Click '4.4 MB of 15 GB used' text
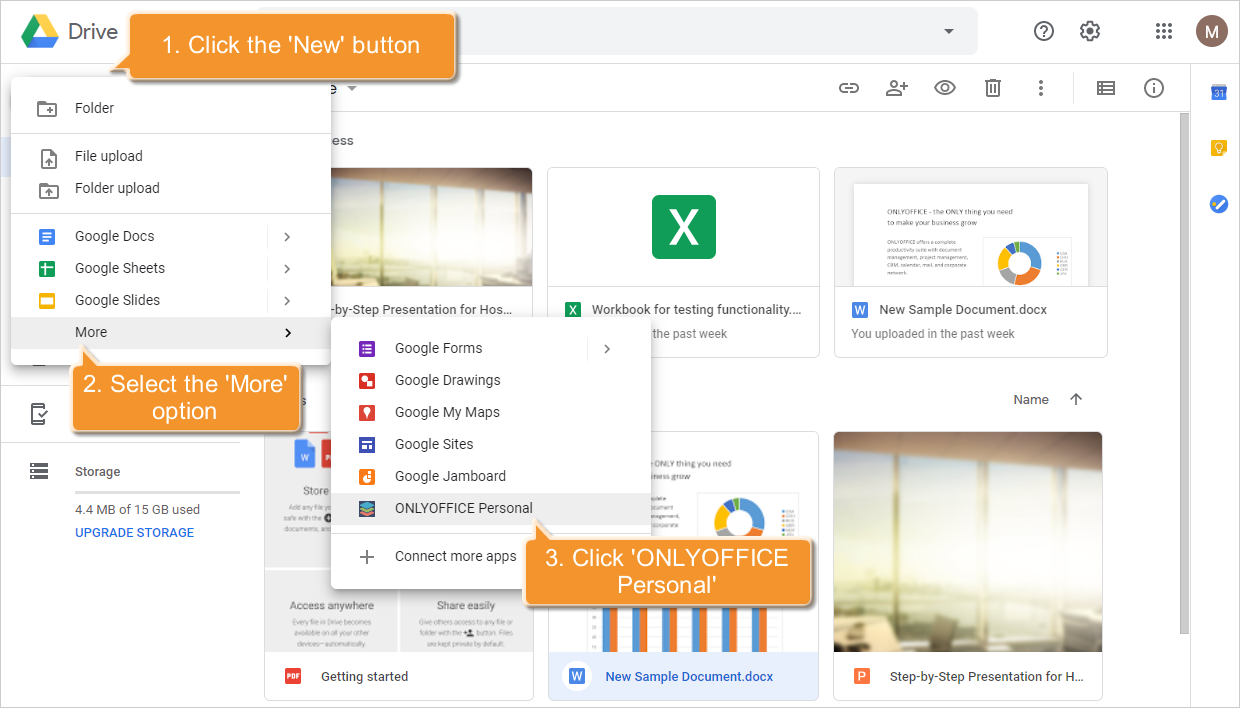 (137, 509)
